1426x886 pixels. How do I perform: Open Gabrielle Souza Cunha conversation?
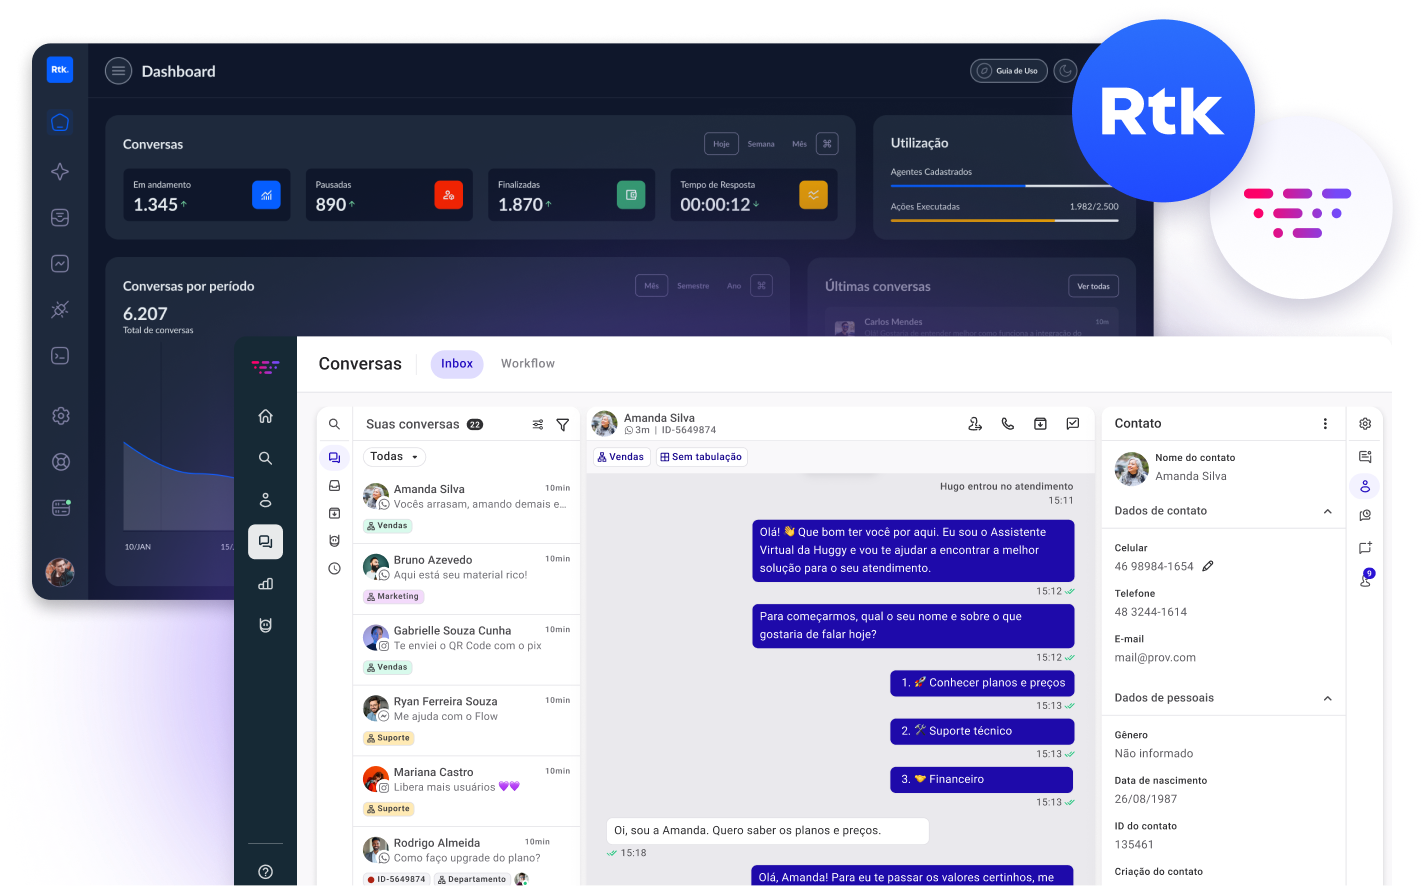(x=466, y=650)
